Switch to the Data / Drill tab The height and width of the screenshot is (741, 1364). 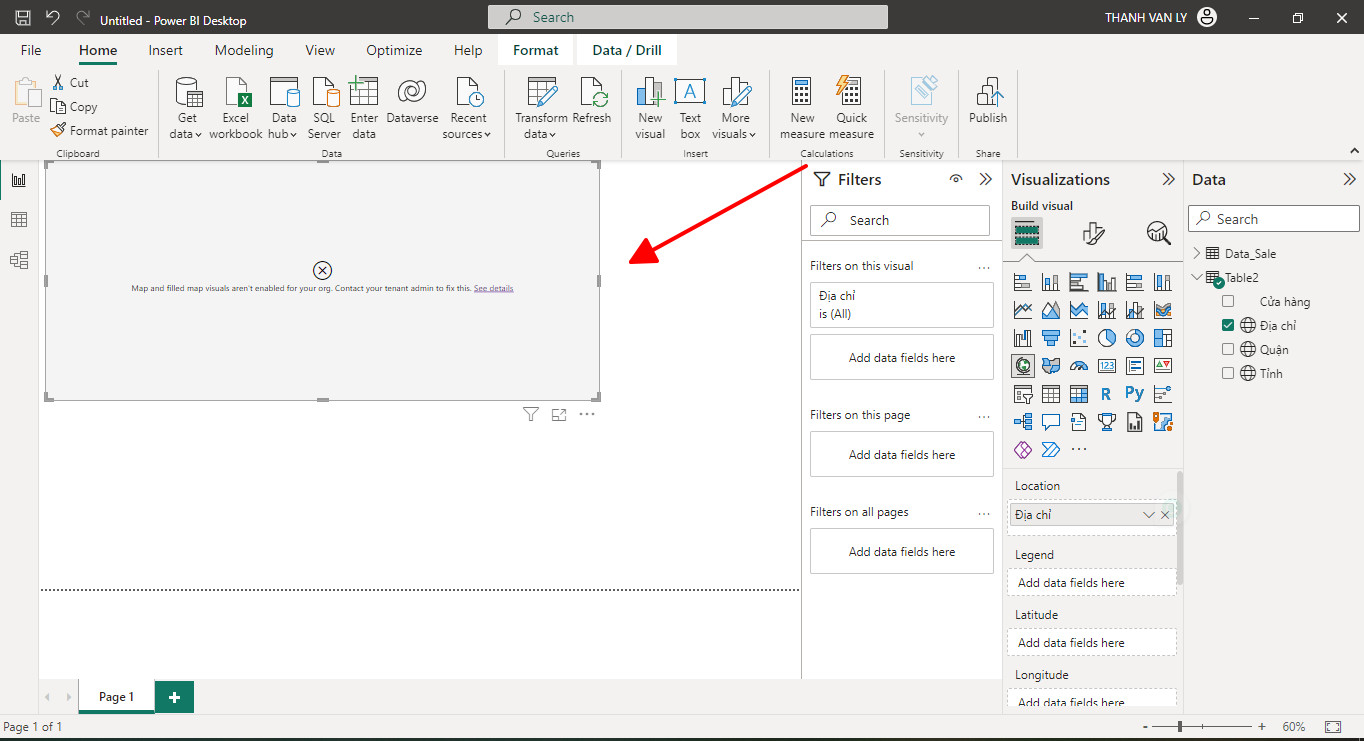coord(627,50)
